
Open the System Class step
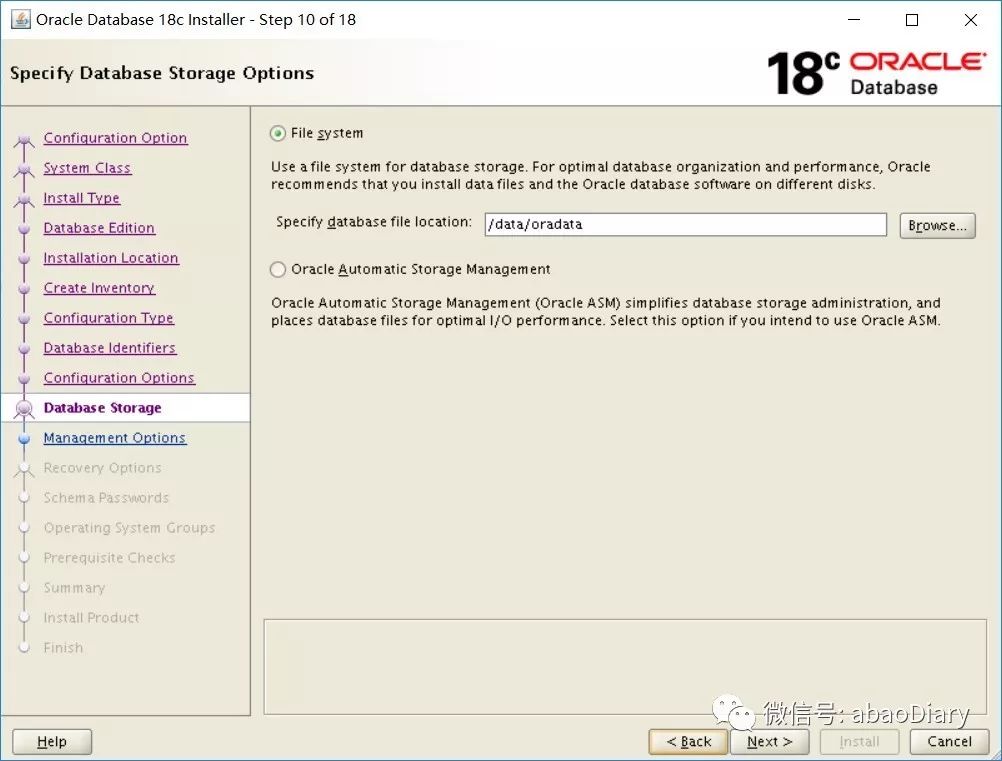click(x=87, y=168)
